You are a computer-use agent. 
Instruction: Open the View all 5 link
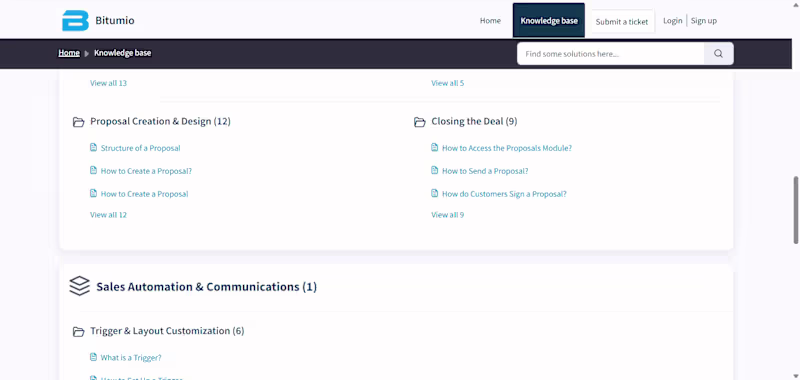click(447, 83)
